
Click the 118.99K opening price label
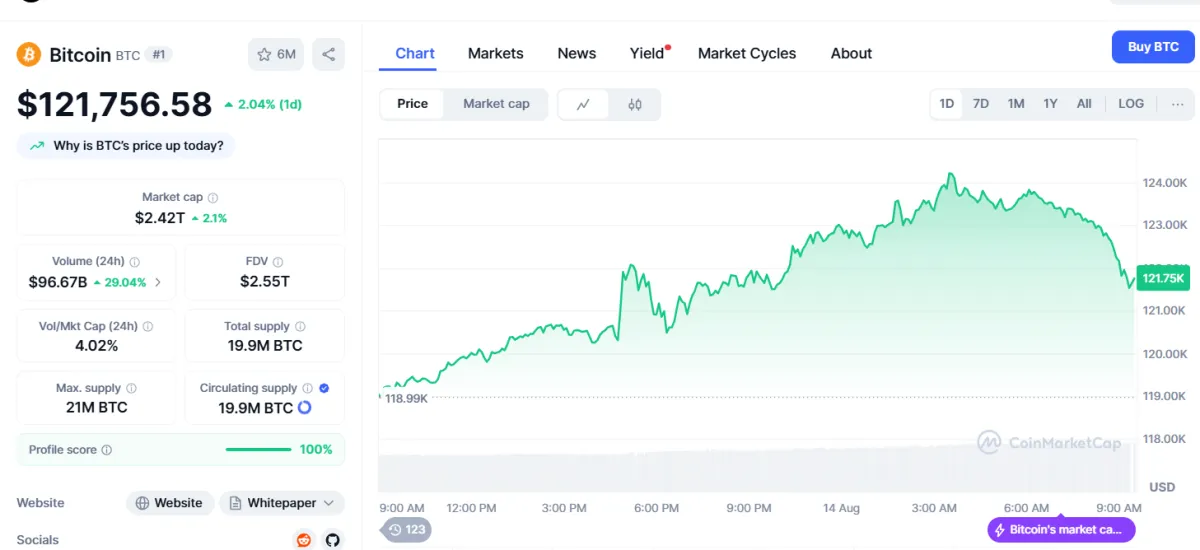[x=406, y=398]
